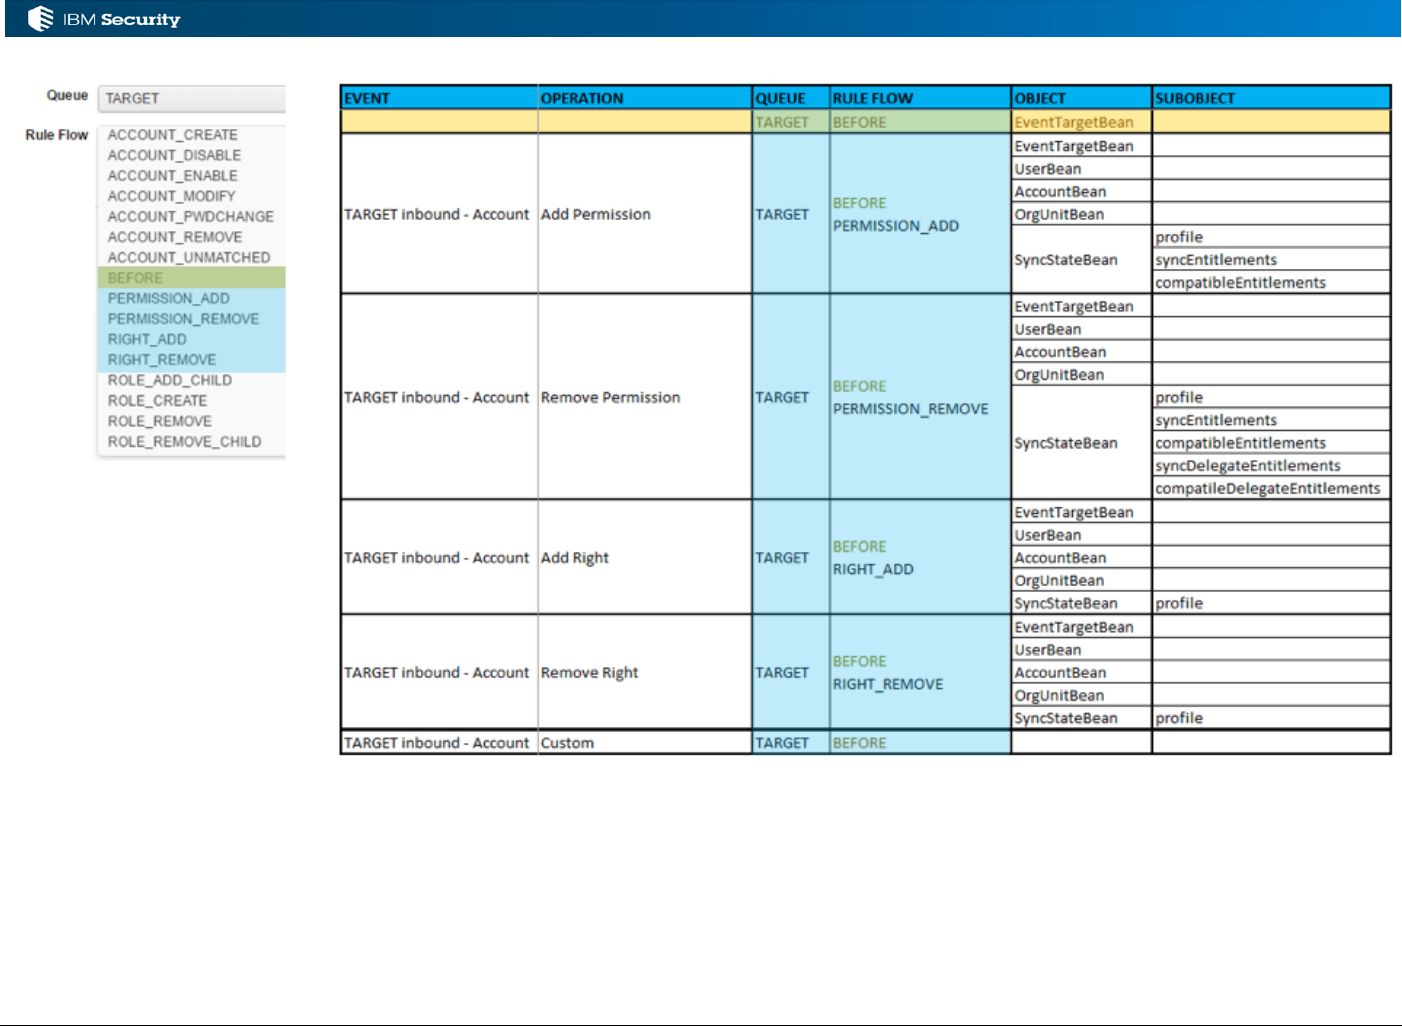
Task: Open the Queue TARGET dropdown
Action: (x=191, y=98)
